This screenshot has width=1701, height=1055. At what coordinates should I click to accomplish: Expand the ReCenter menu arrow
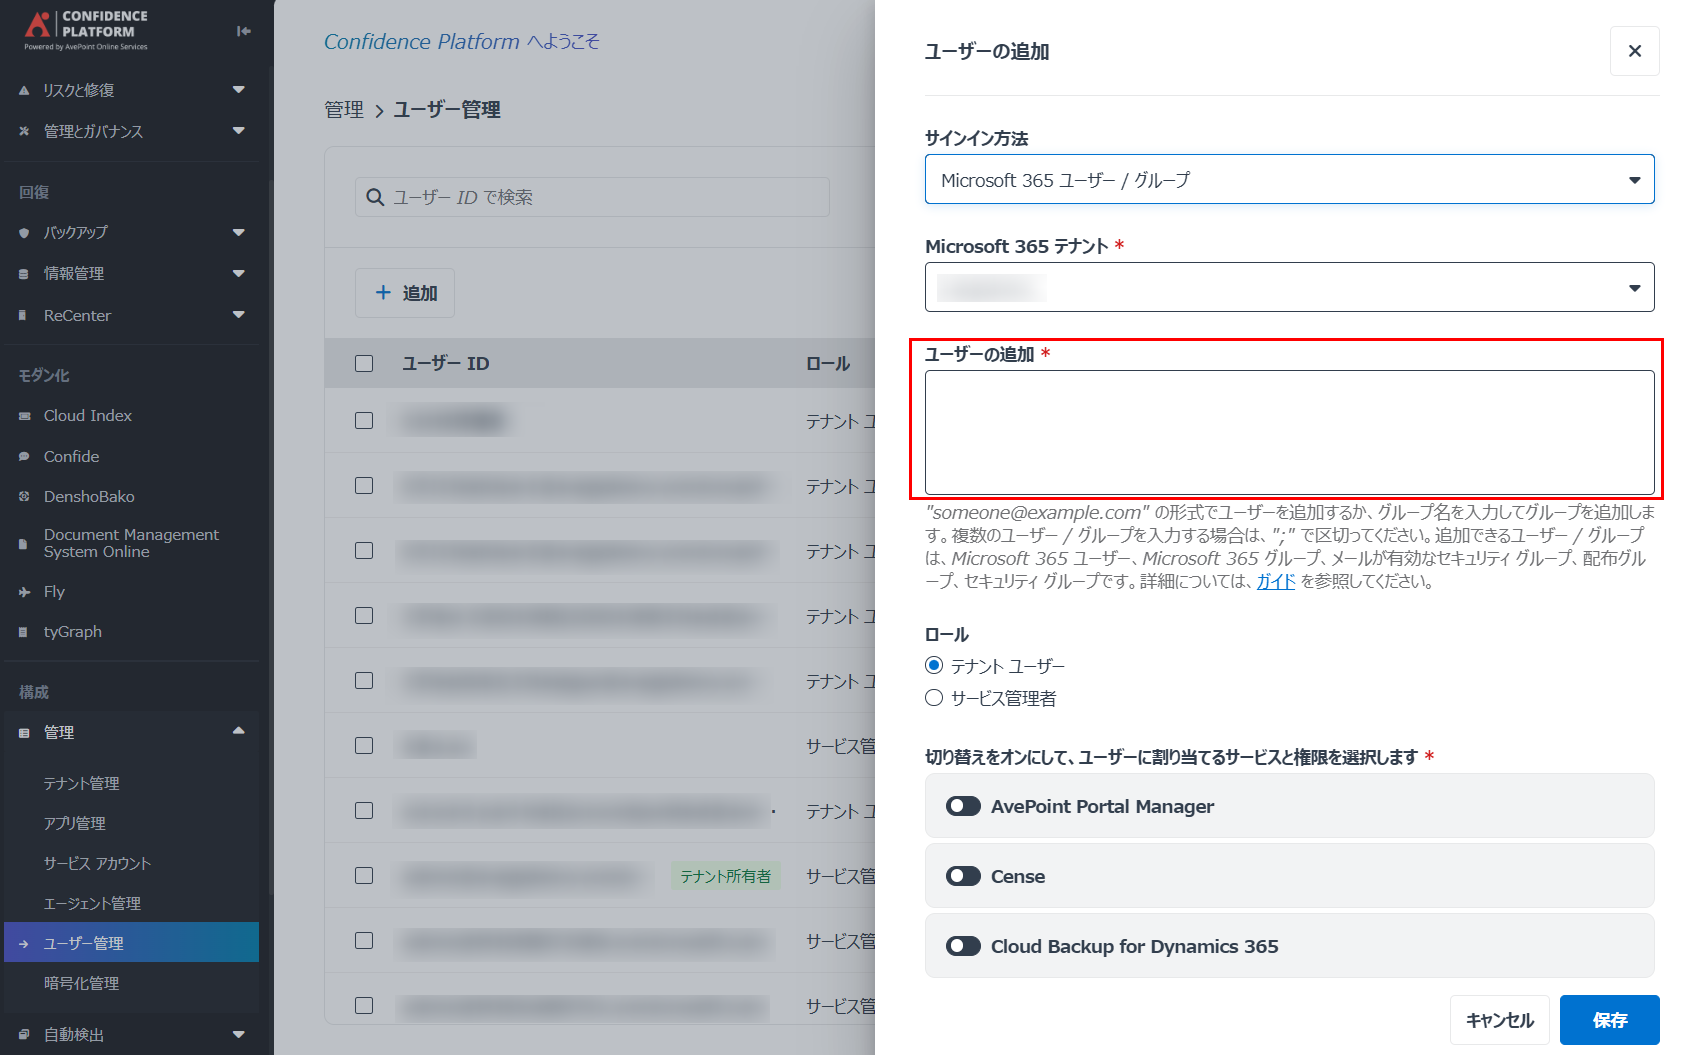point(239,315)
